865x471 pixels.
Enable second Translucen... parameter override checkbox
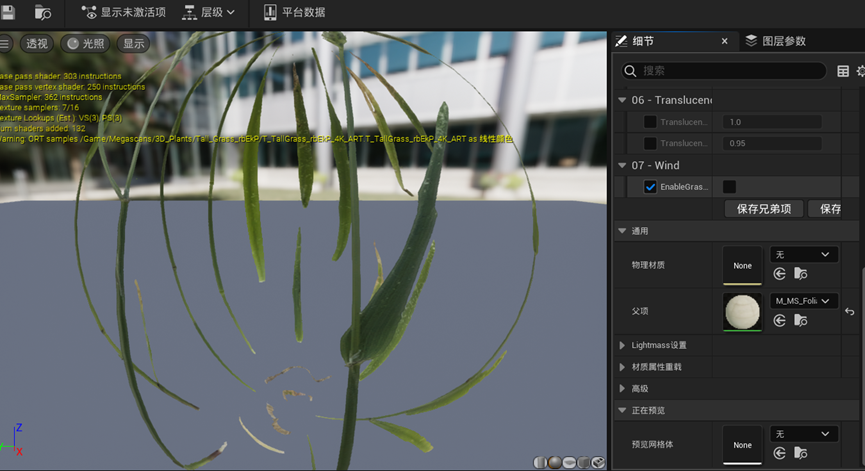coord(650,143)
